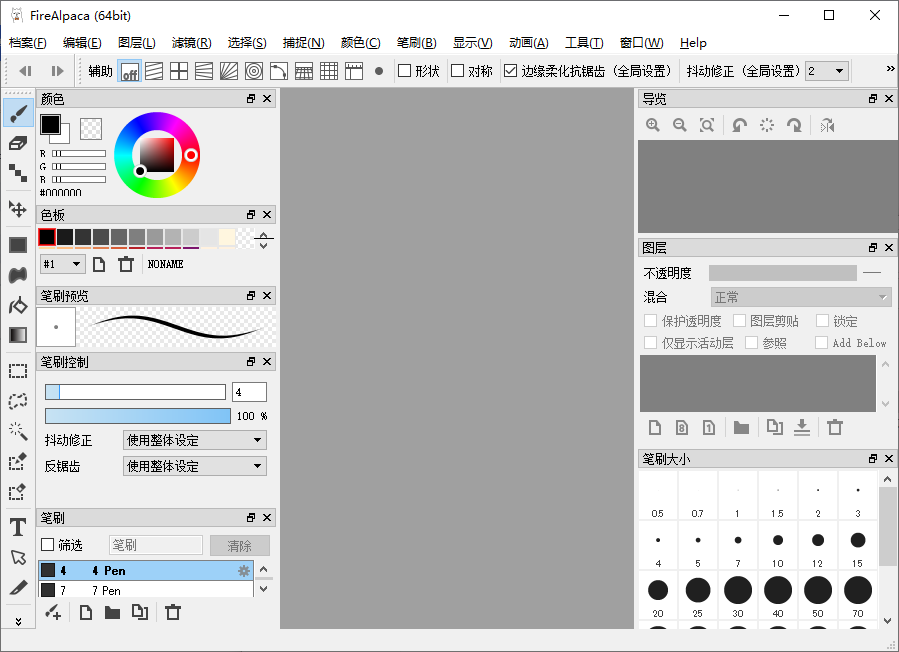Open 反锯齿 dropdown

pyautogui.click(x=195, y=466)
